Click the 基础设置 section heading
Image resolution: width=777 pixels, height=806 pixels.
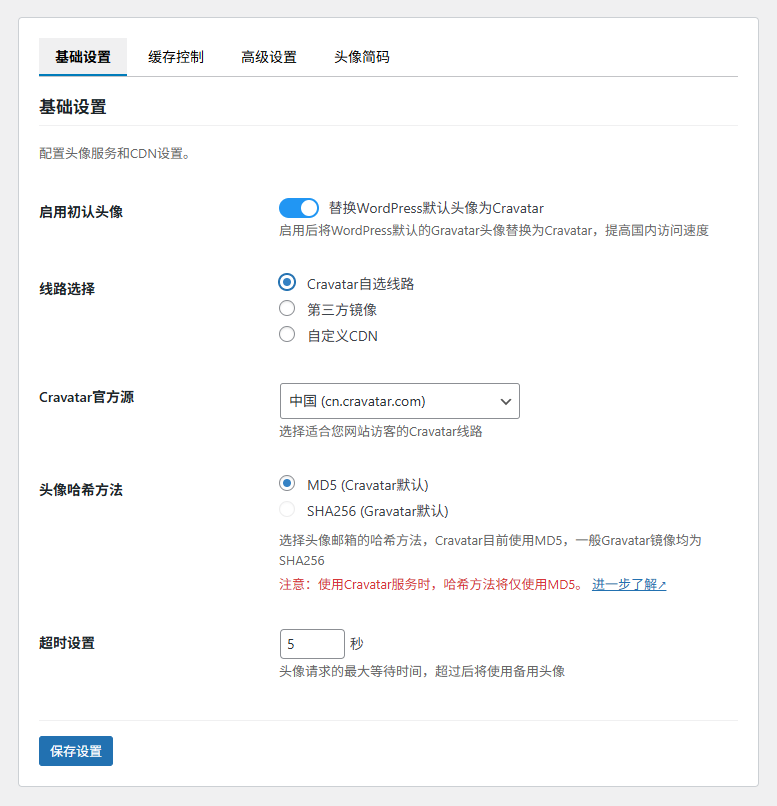tap(73, 107)
